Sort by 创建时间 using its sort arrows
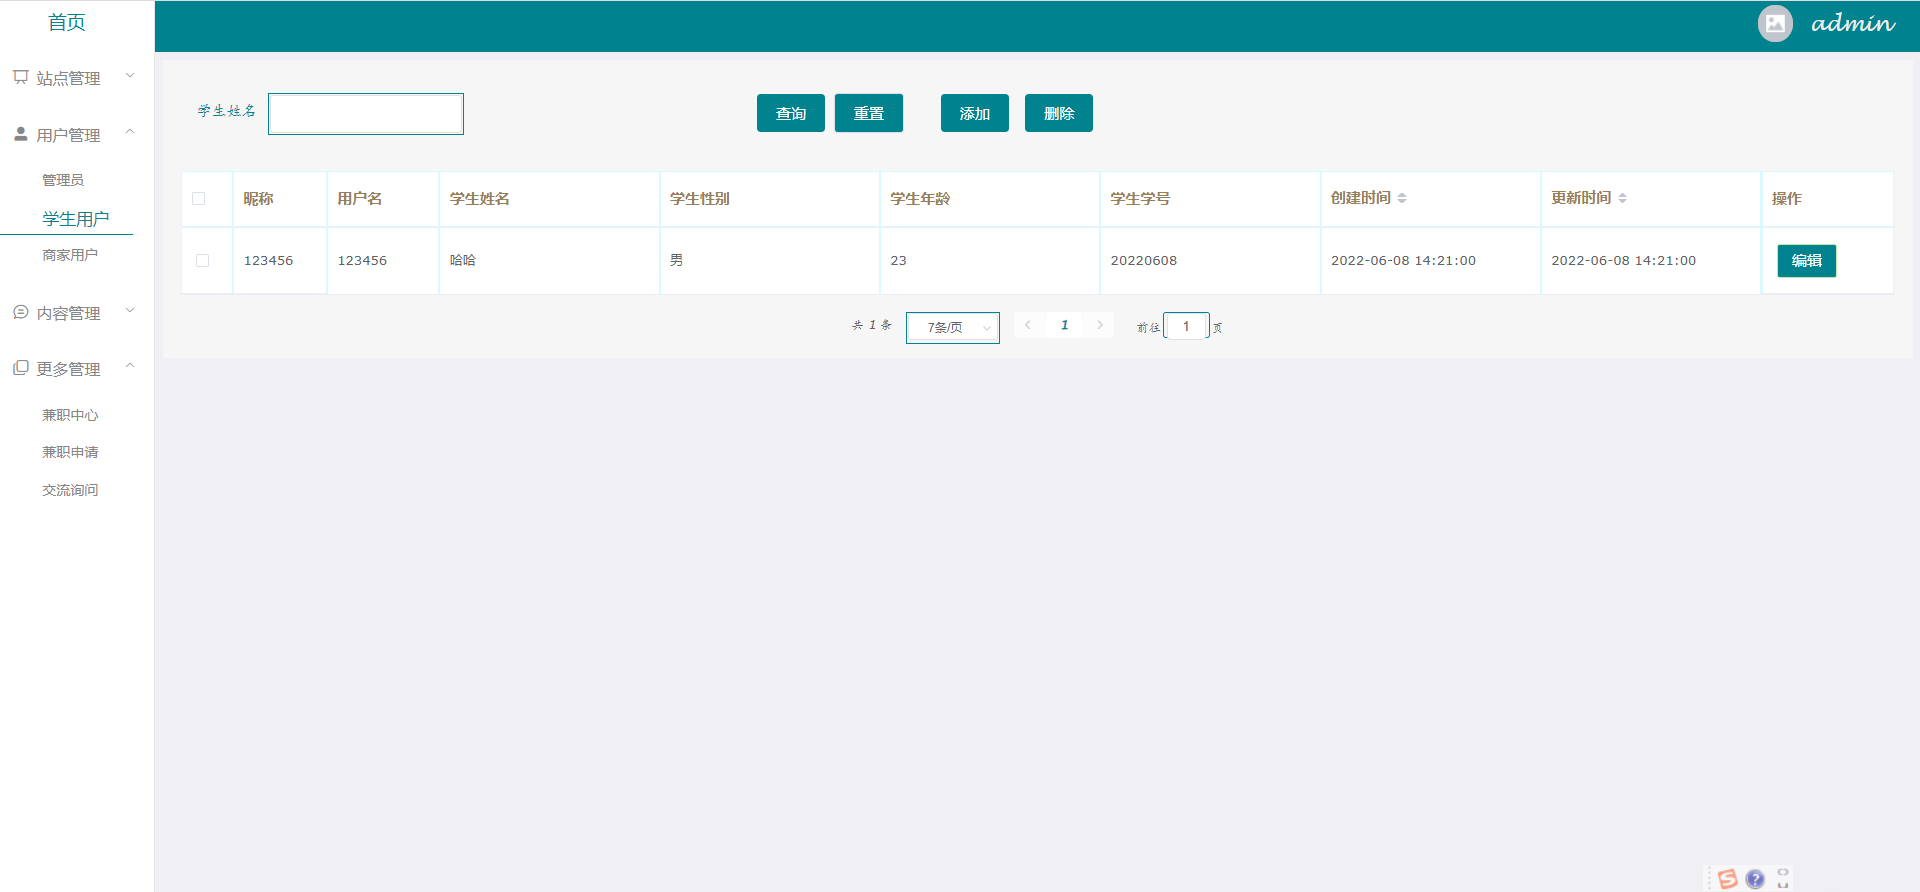The image size is (1920, 892). point(1402,198)
